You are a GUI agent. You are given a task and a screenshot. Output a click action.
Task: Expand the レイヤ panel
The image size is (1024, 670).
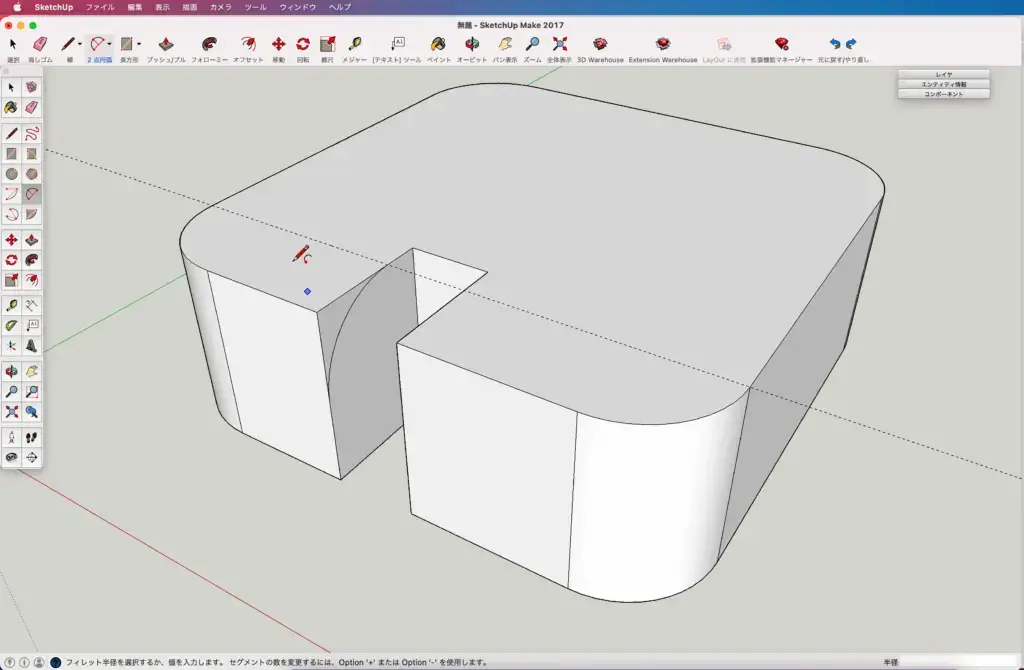pyautogui.click(x=944, y=74)
